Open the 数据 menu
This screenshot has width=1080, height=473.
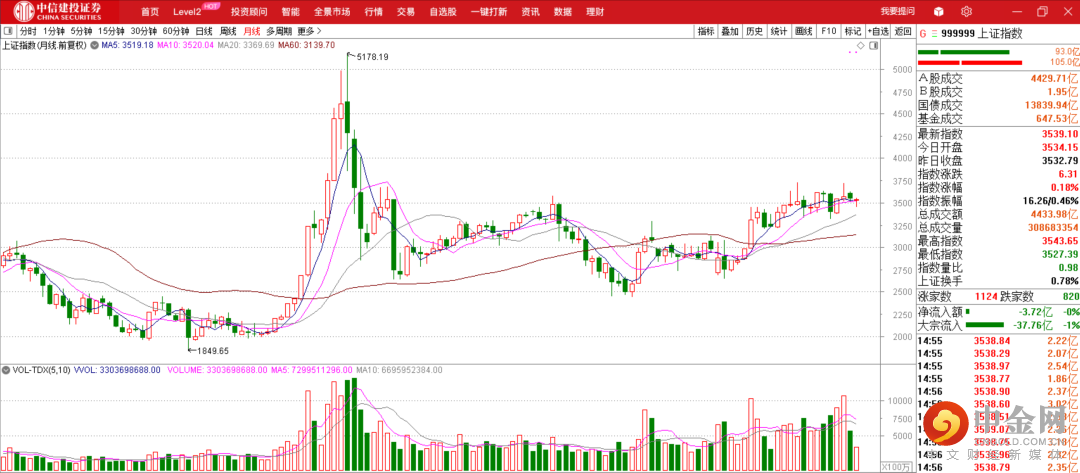[x=563, y=12]
